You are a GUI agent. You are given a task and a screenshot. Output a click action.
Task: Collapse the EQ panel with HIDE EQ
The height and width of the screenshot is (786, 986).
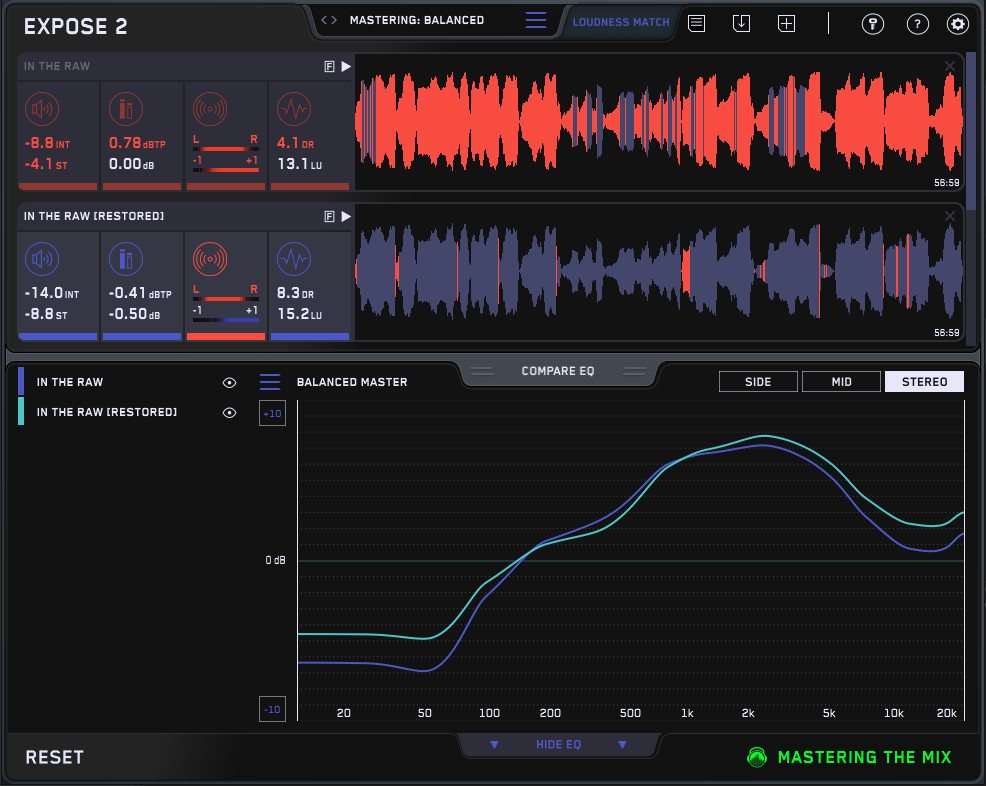558,744
